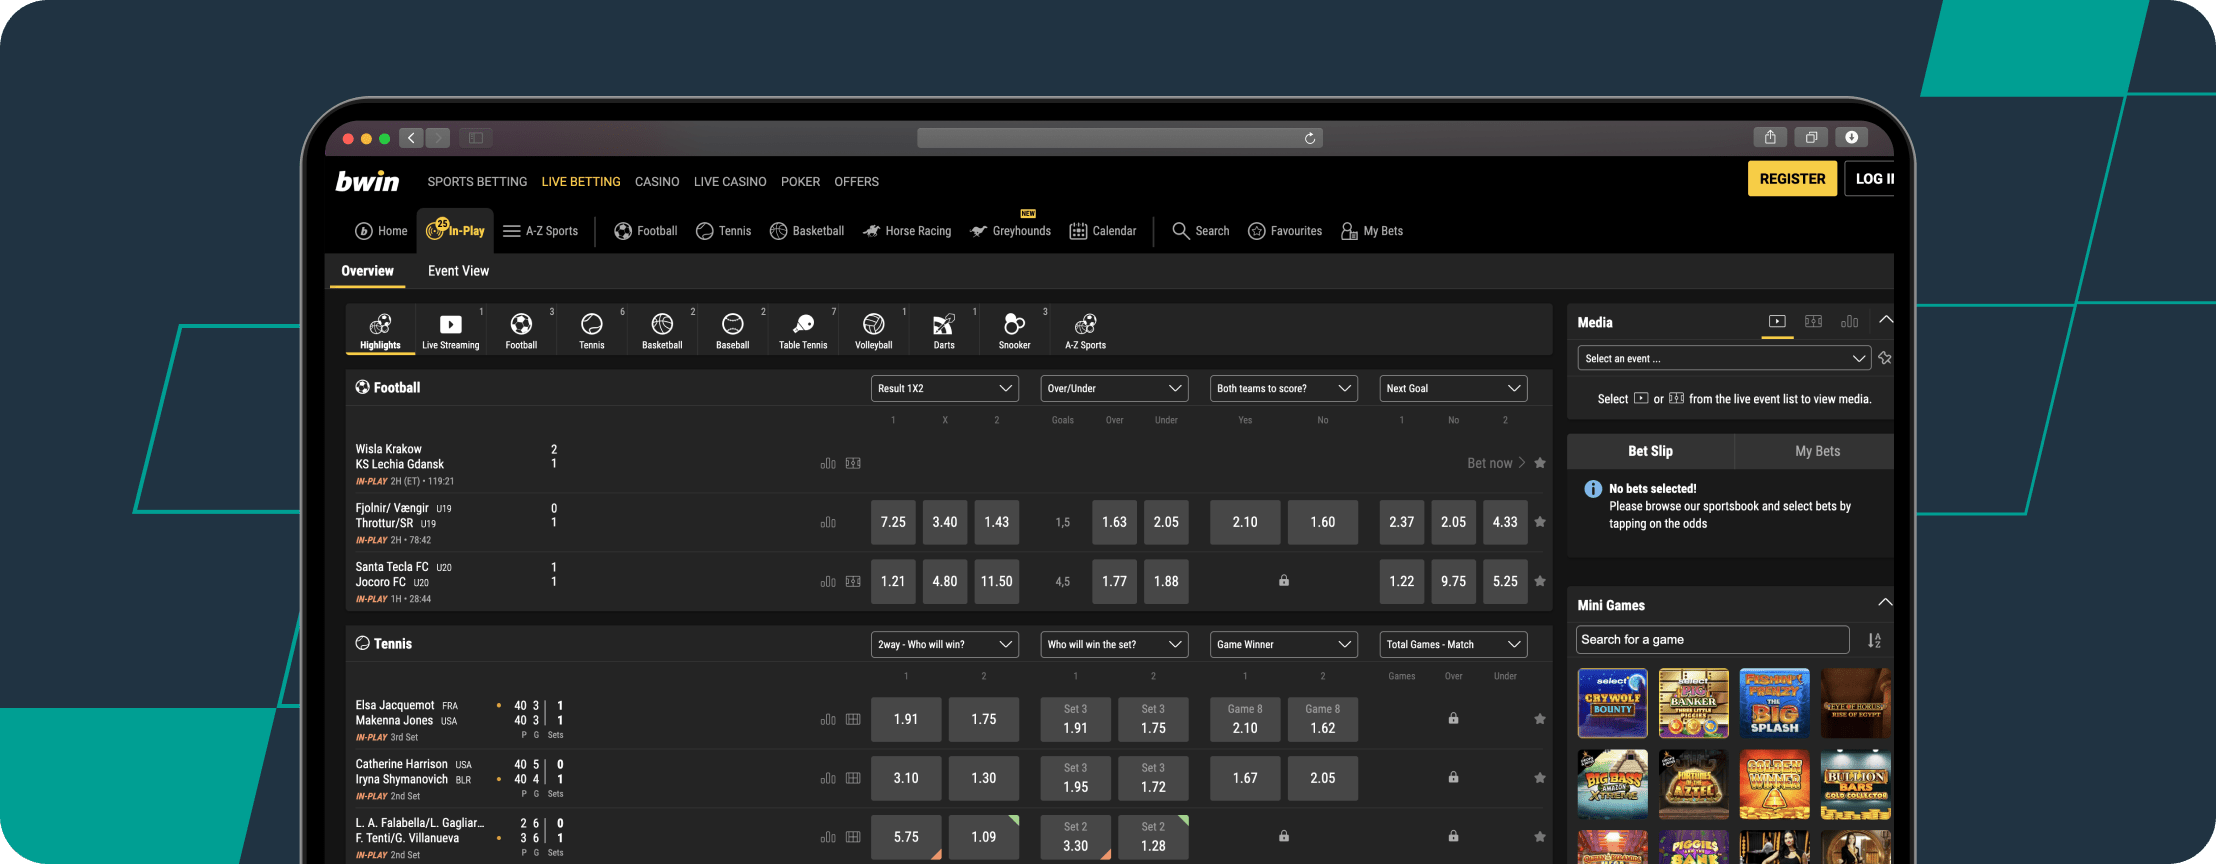Switch to the Overview tab

tap(367, 271)
